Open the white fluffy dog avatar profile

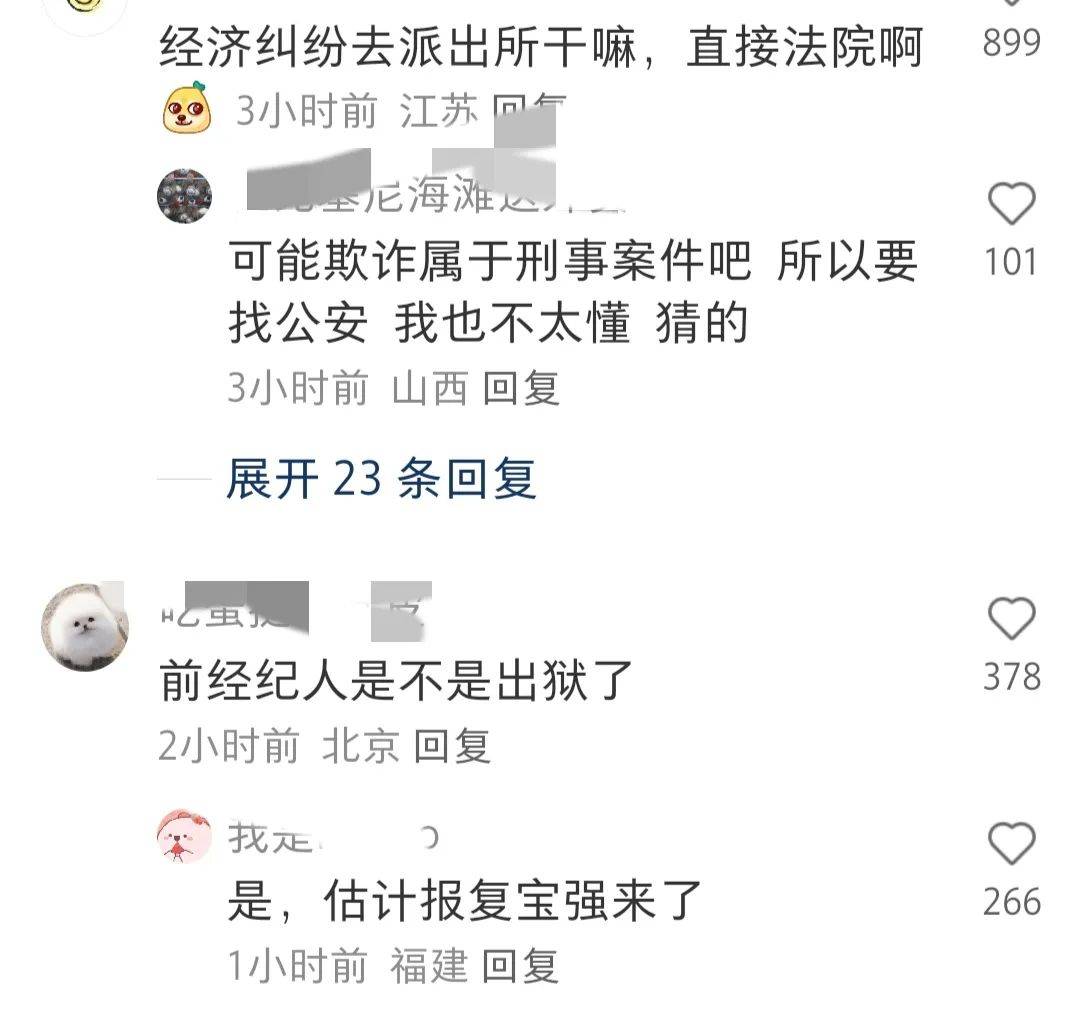click(85, 626)
